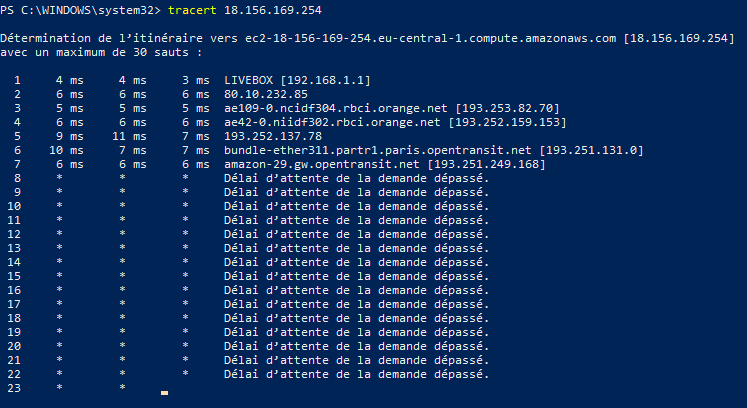Click the blinking cursor on hop 23 line
Viewport: 747px width, 408px height.
[x=164, y=392]
